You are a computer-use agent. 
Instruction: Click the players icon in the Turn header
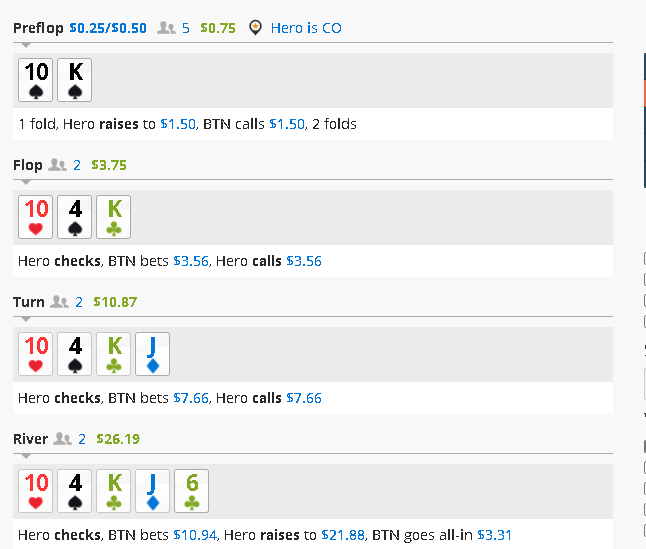[x=59, y=301]
